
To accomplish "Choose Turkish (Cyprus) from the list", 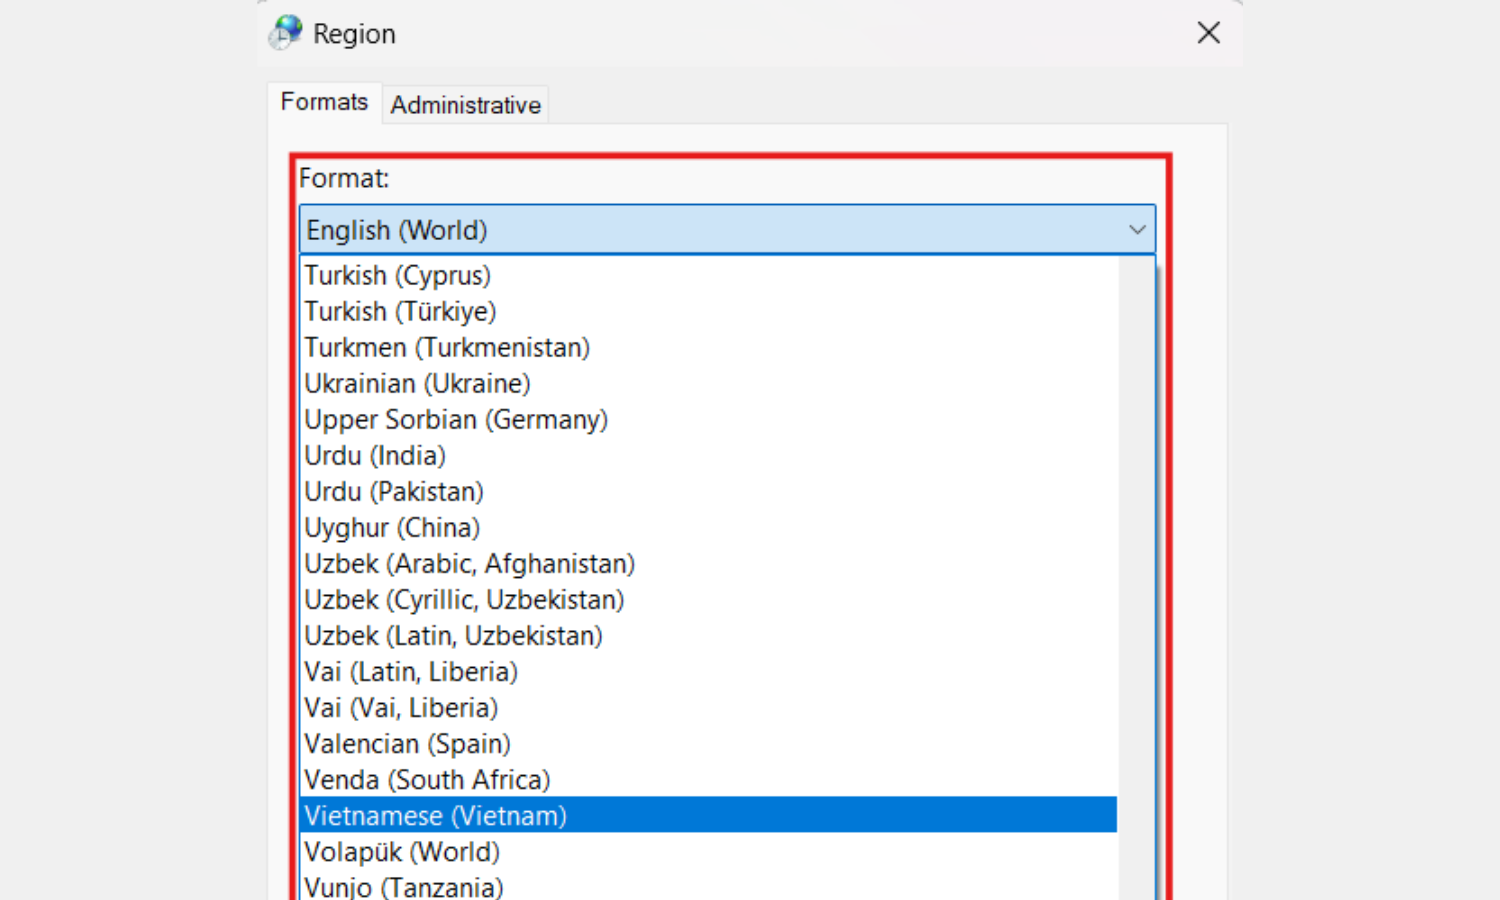I will 398,276.
